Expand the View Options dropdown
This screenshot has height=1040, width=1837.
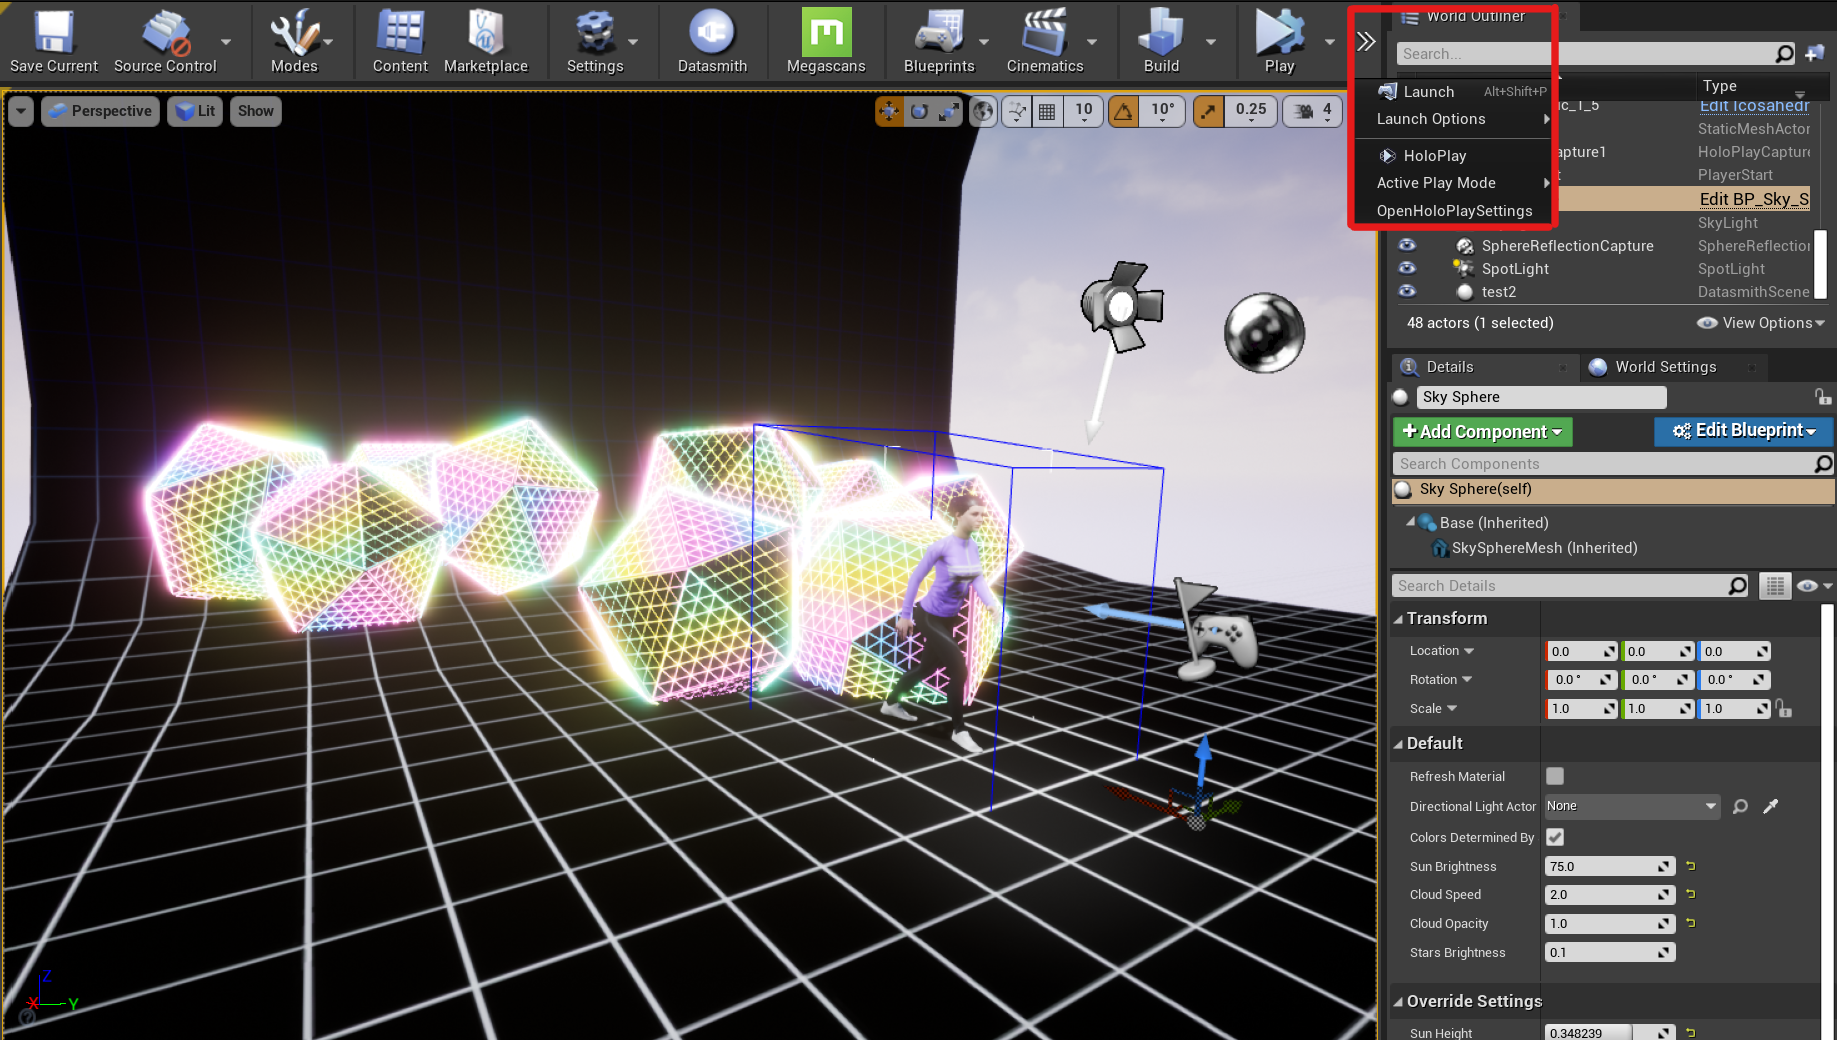pyautogui.click(x=1761, y=323)
